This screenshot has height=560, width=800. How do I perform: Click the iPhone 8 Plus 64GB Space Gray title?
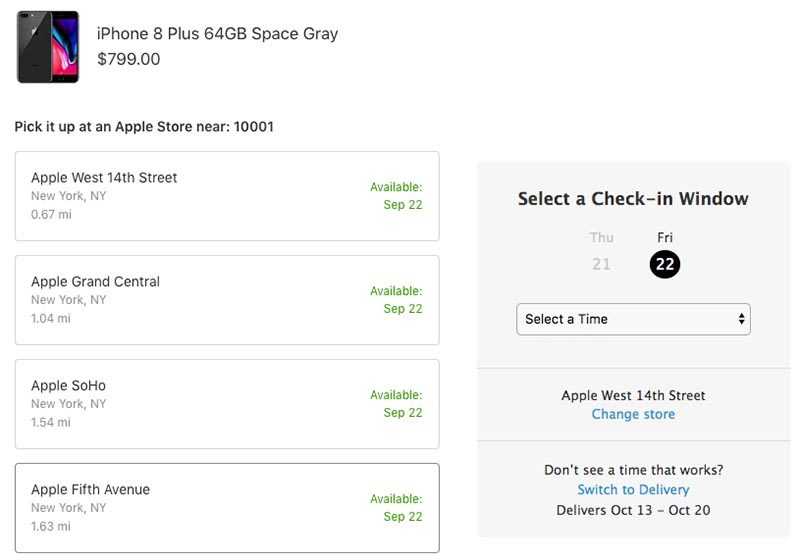217,34
